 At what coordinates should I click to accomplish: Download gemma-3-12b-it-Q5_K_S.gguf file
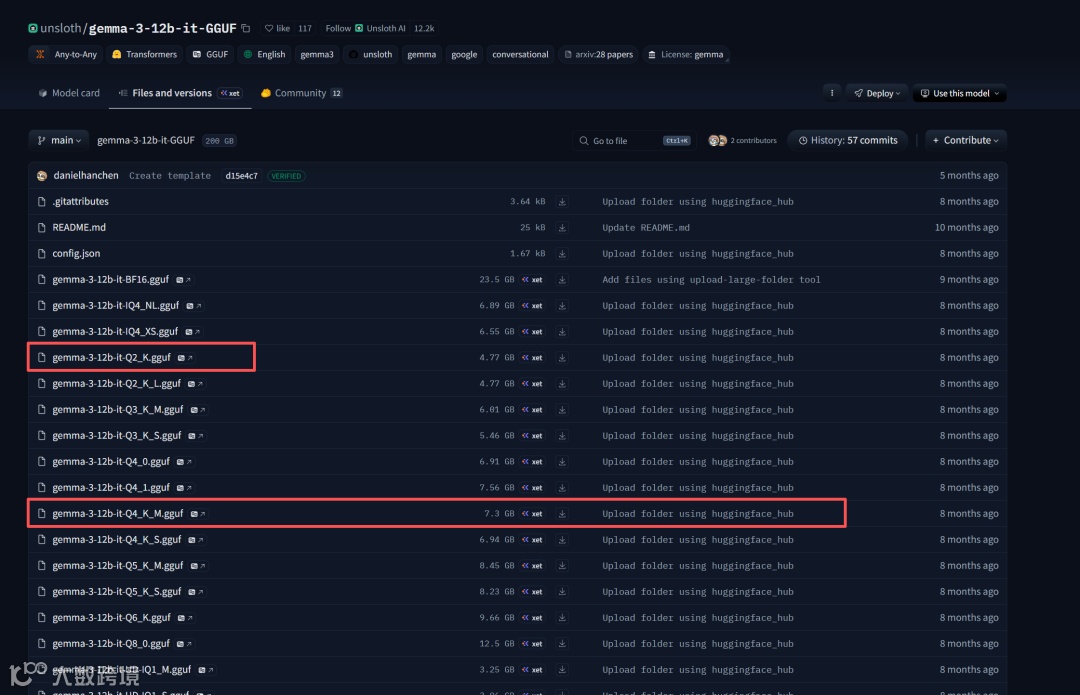(562, 592)
